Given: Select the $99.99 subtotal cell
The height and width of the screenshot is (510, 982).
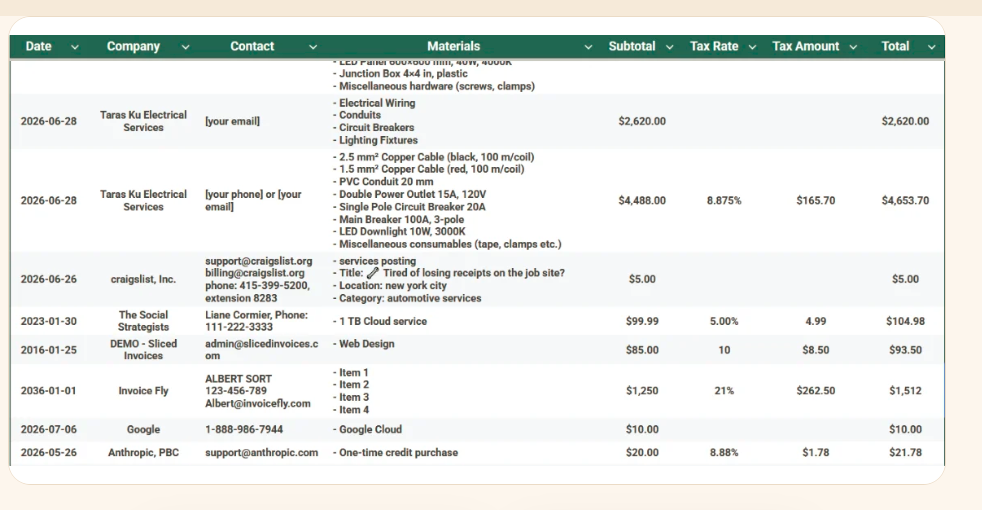Looking at the screenshot, I should [x=642, y=321].
